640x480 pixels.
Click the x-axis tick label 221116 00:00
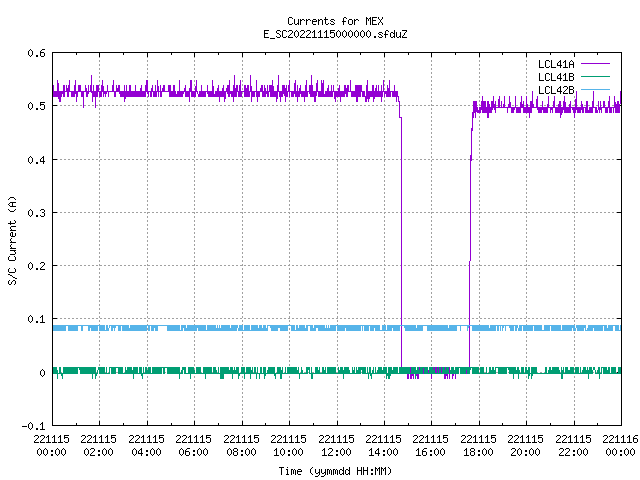point(620,446)
